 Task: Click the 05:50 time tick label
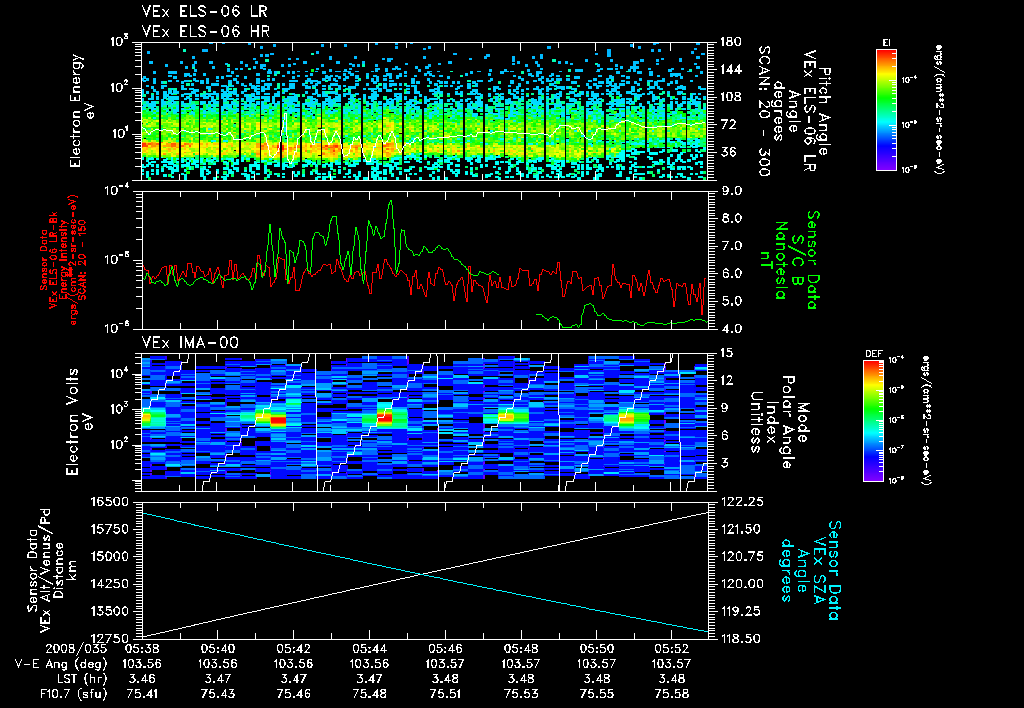596,649
